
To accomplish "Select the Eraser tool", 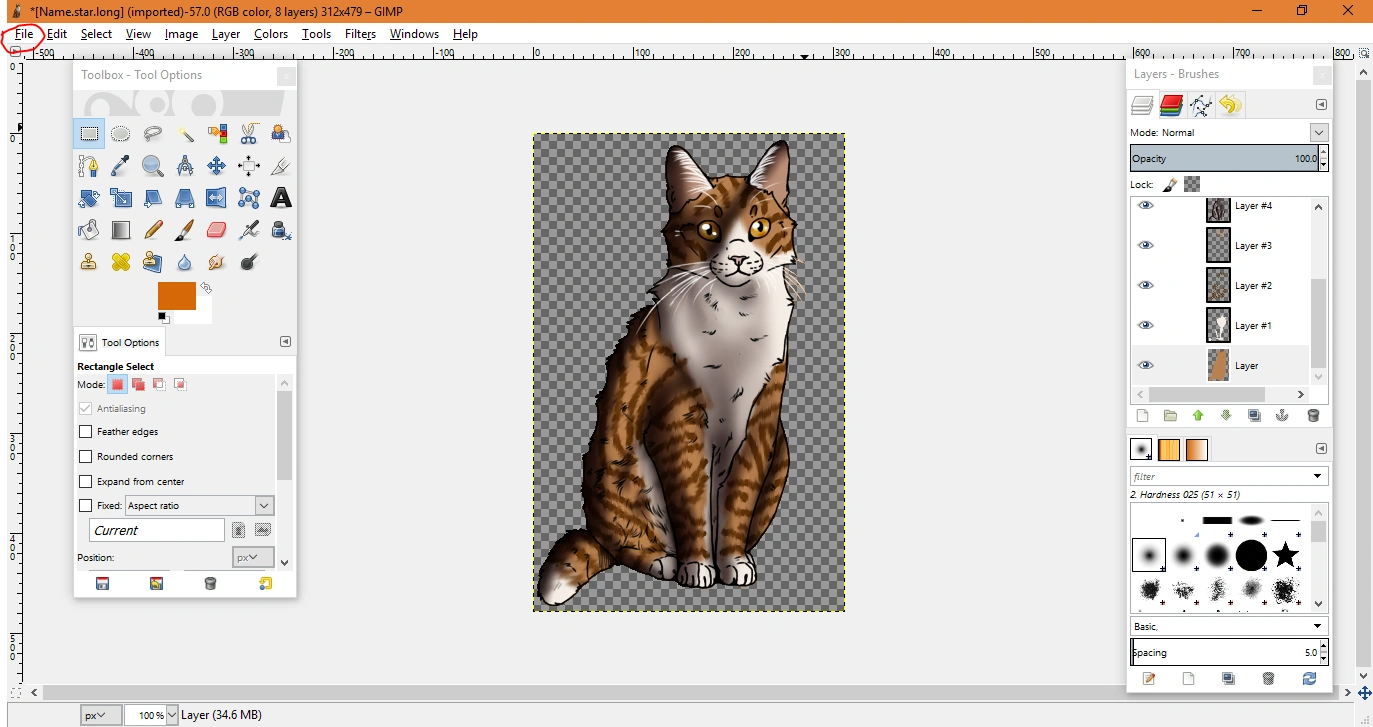I will [217, 230].
